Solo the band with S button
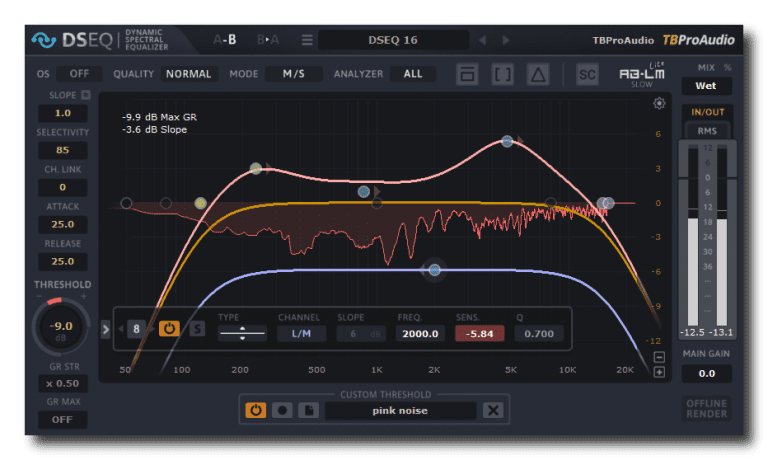768x460 pixels. coord(197,329)
